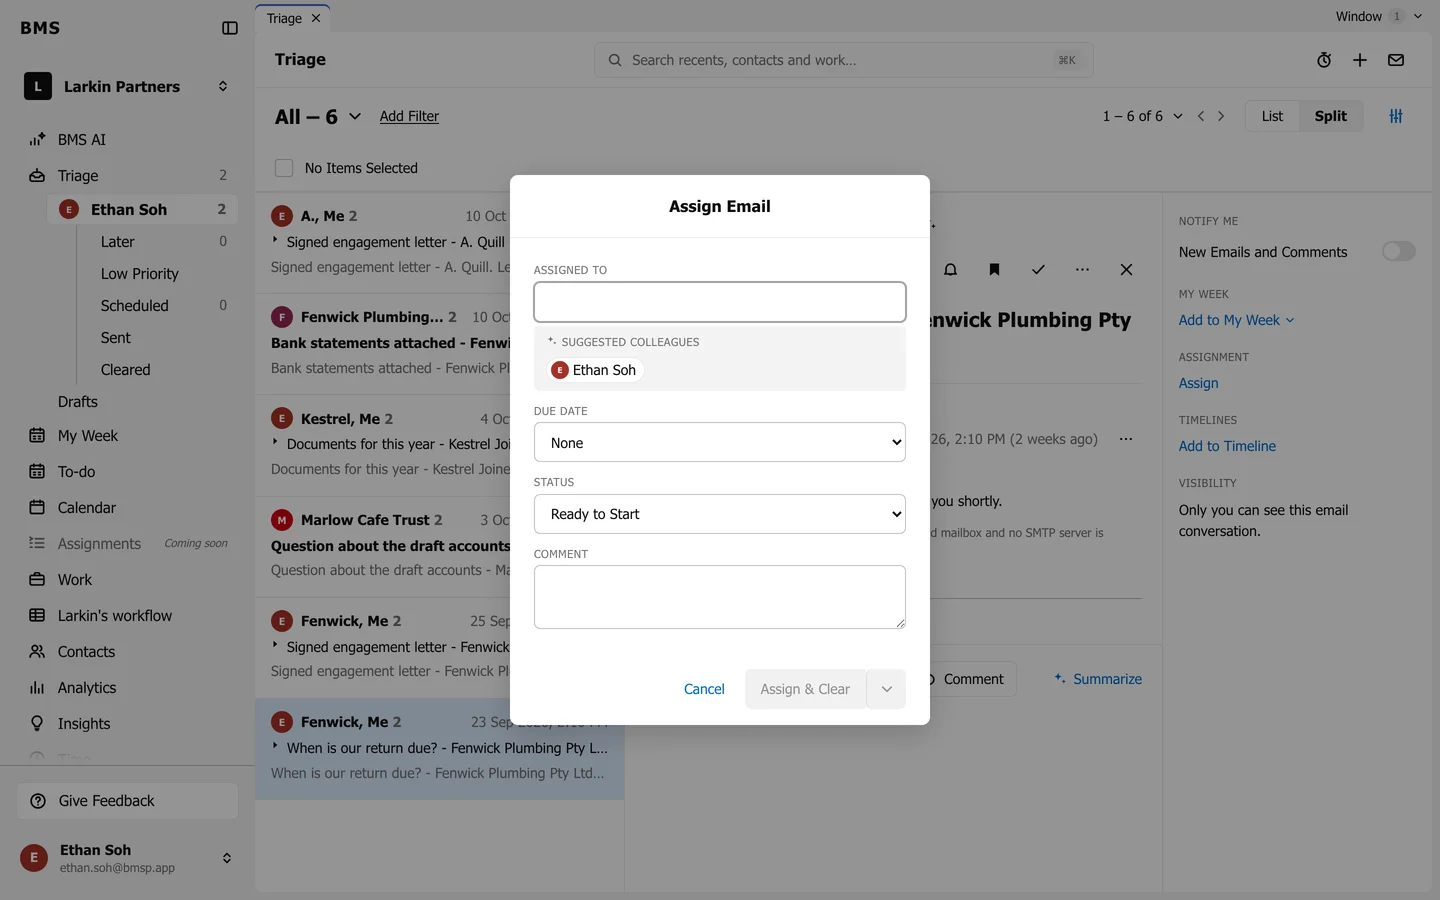
Task: Select Ethan Soh inbox under Triage
Action: pos(143,209)
